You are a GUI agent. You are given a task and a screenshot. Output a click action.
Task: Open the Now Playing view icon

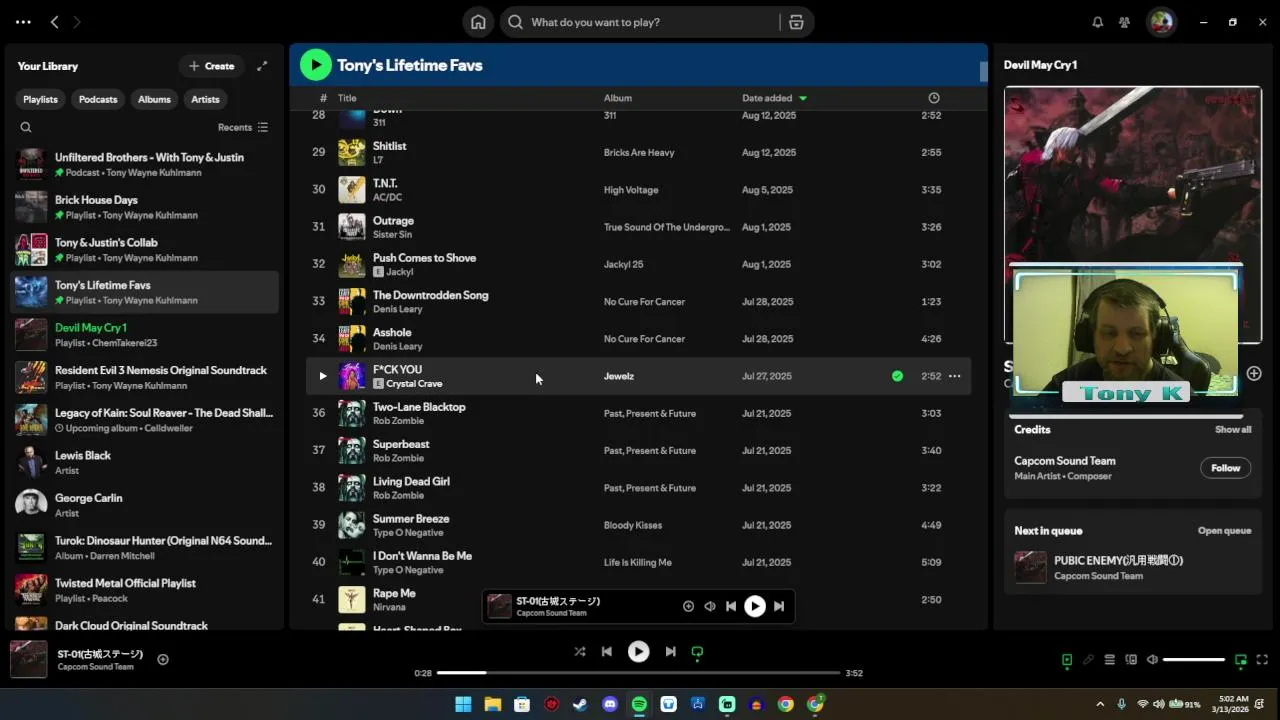[1066, 660]
